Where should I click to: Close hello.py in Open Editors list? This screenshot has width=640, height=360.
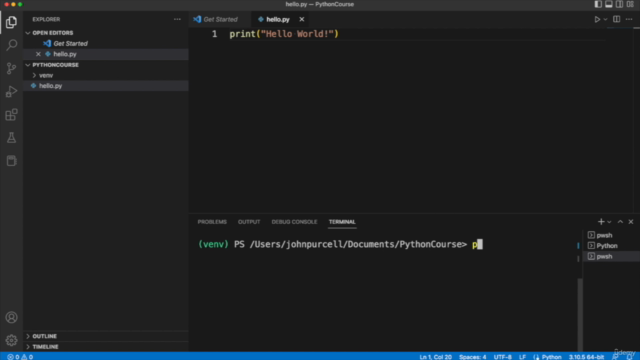point(38,54)
